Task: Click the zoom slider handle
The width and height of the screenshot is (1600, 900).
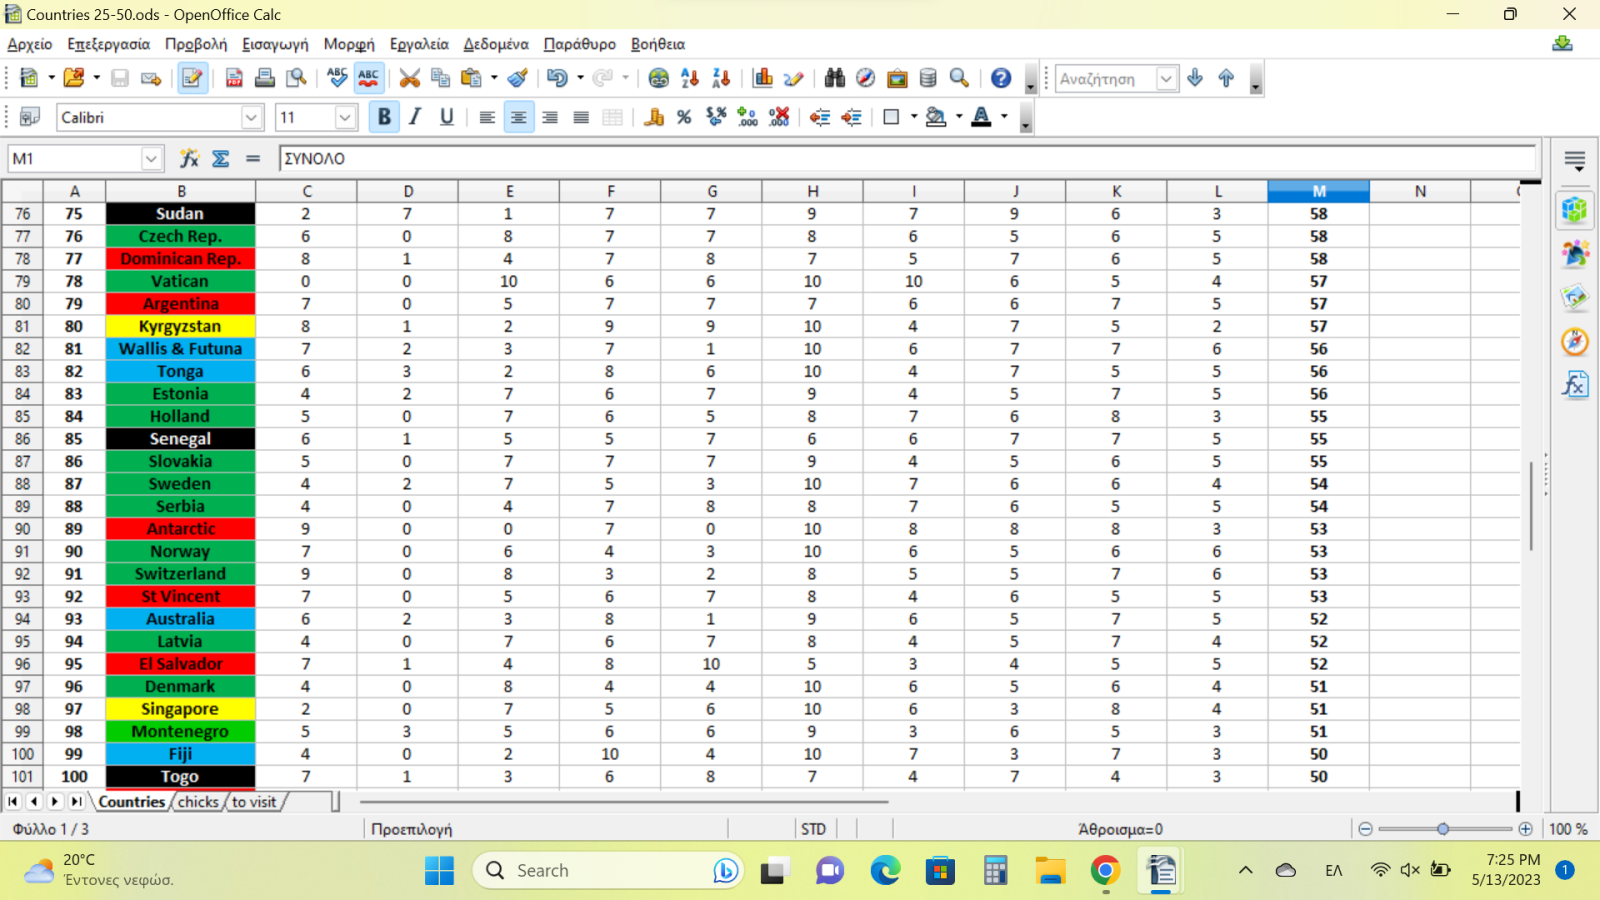Action: [1443, 829]
